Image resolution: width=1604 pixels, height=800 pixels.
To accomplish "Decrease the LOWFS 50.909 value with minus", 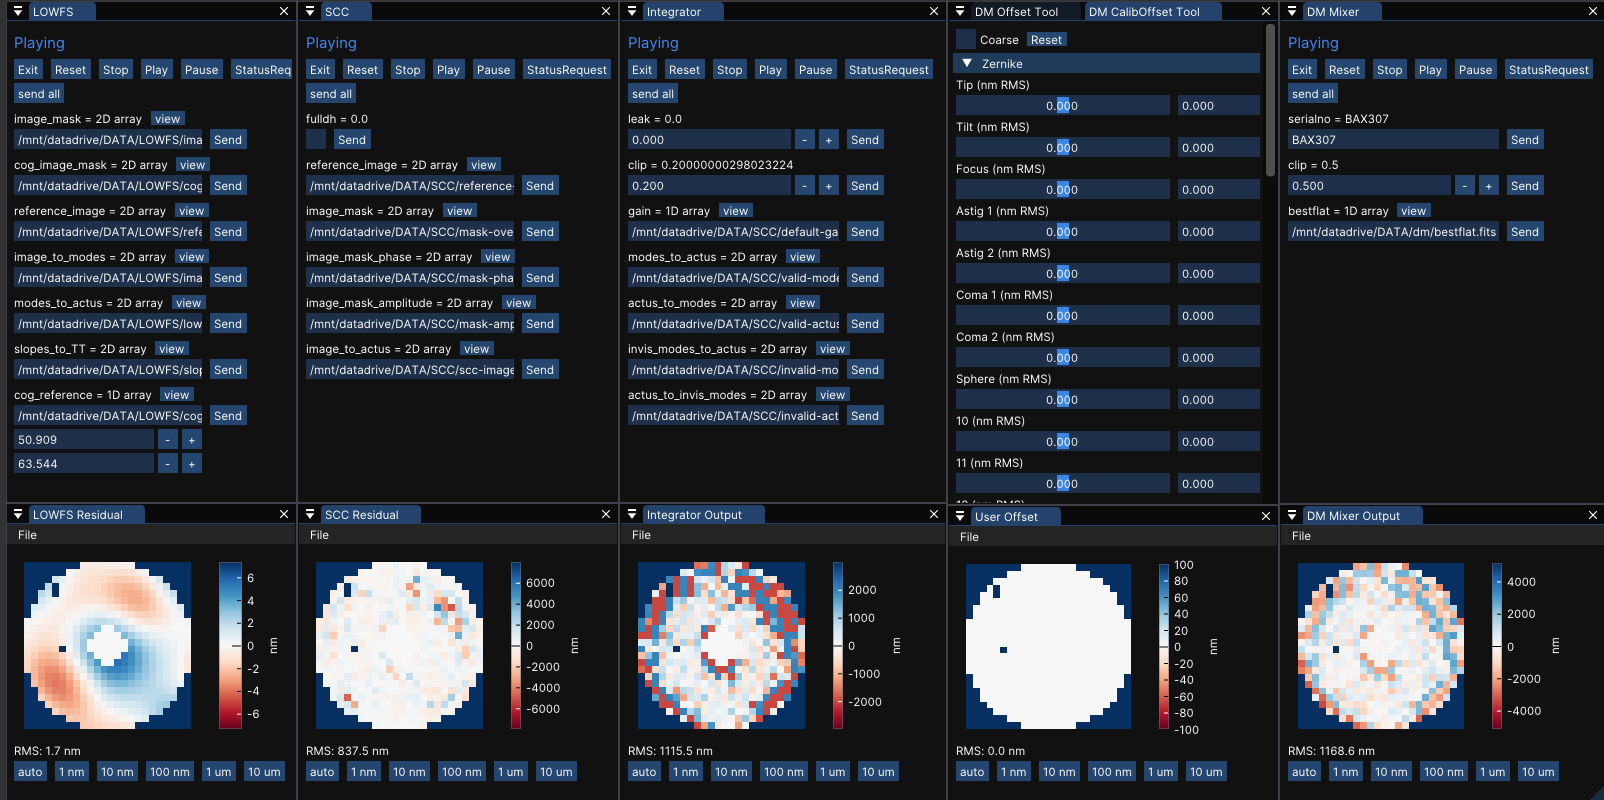I will [x=168, y=440].
